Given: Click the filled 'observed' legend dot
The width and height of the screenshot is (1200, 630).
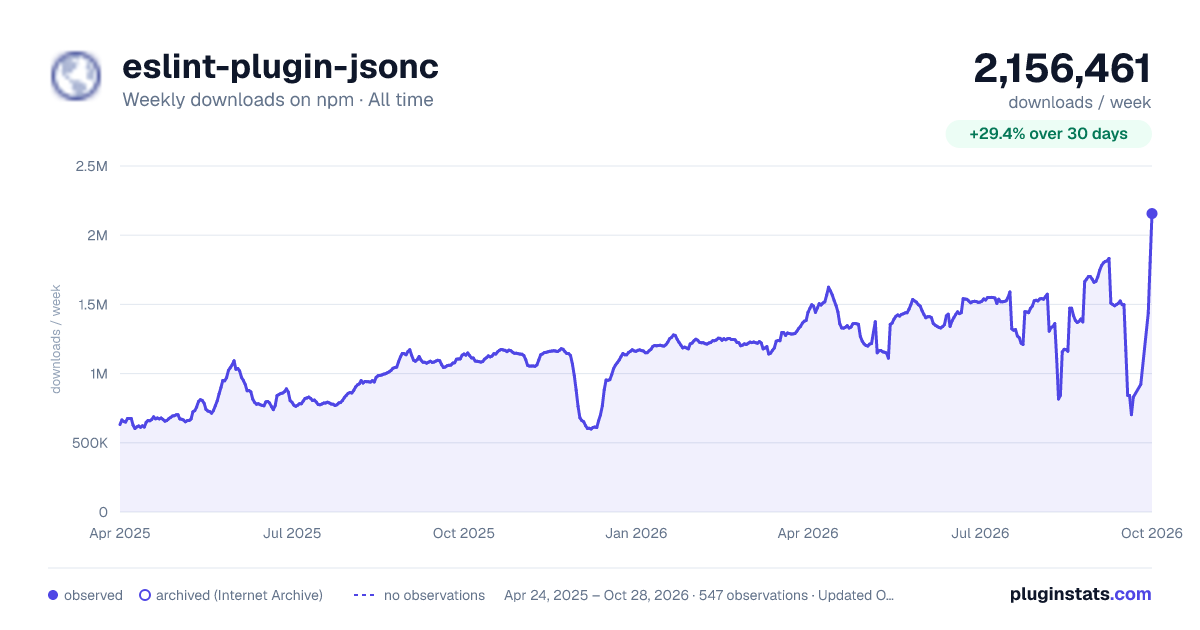Looking at the screenshot, I should [x=53, y=595].
